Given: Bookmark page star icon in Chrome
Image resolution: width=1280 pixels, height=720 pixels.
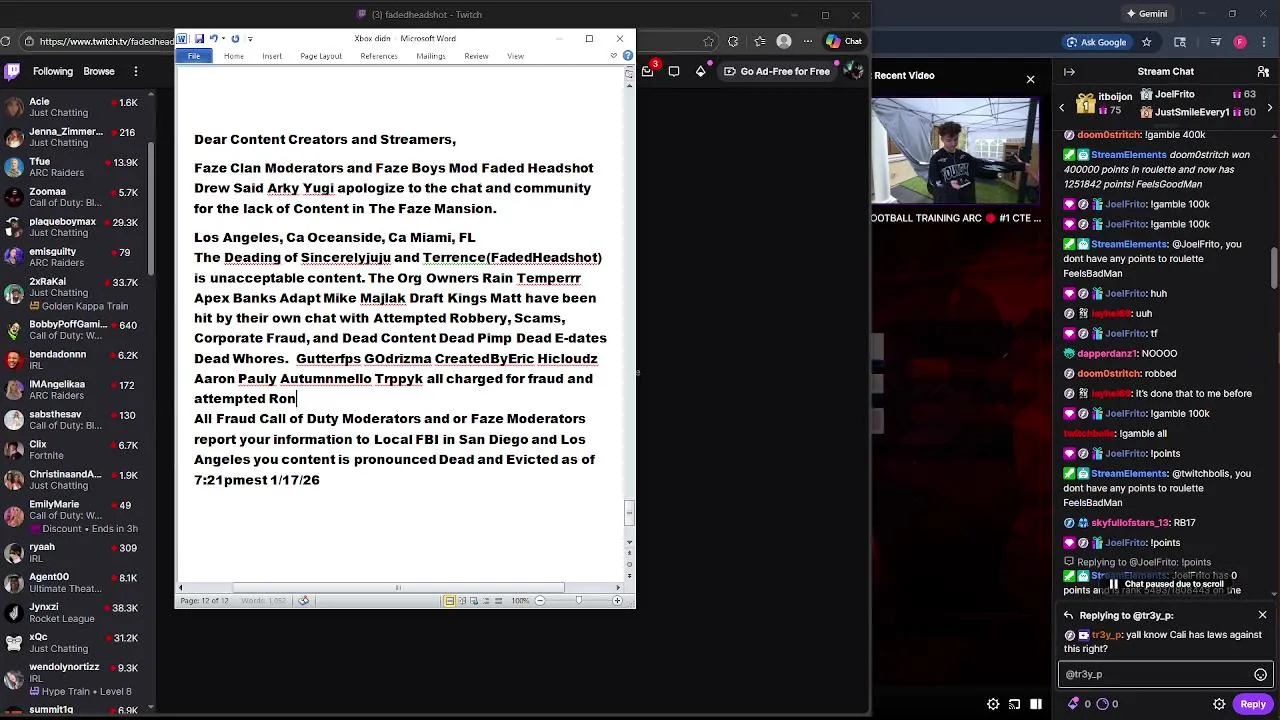Looking at the screenshot, I should pyautogui.click(x=1147, y=42).
